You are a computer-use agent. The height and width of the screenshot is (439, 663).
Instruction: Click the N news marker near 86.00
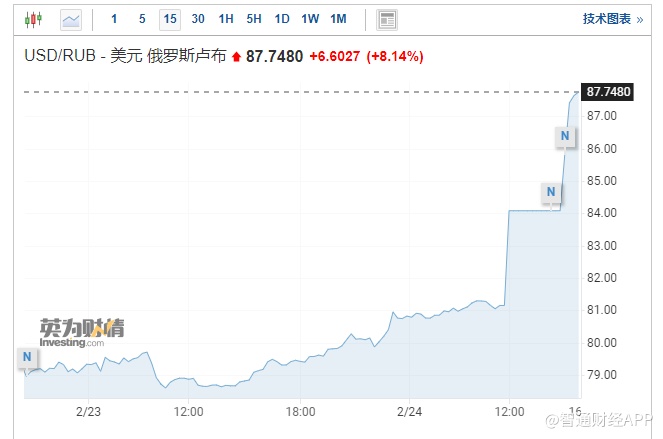(x=566, y=136)
